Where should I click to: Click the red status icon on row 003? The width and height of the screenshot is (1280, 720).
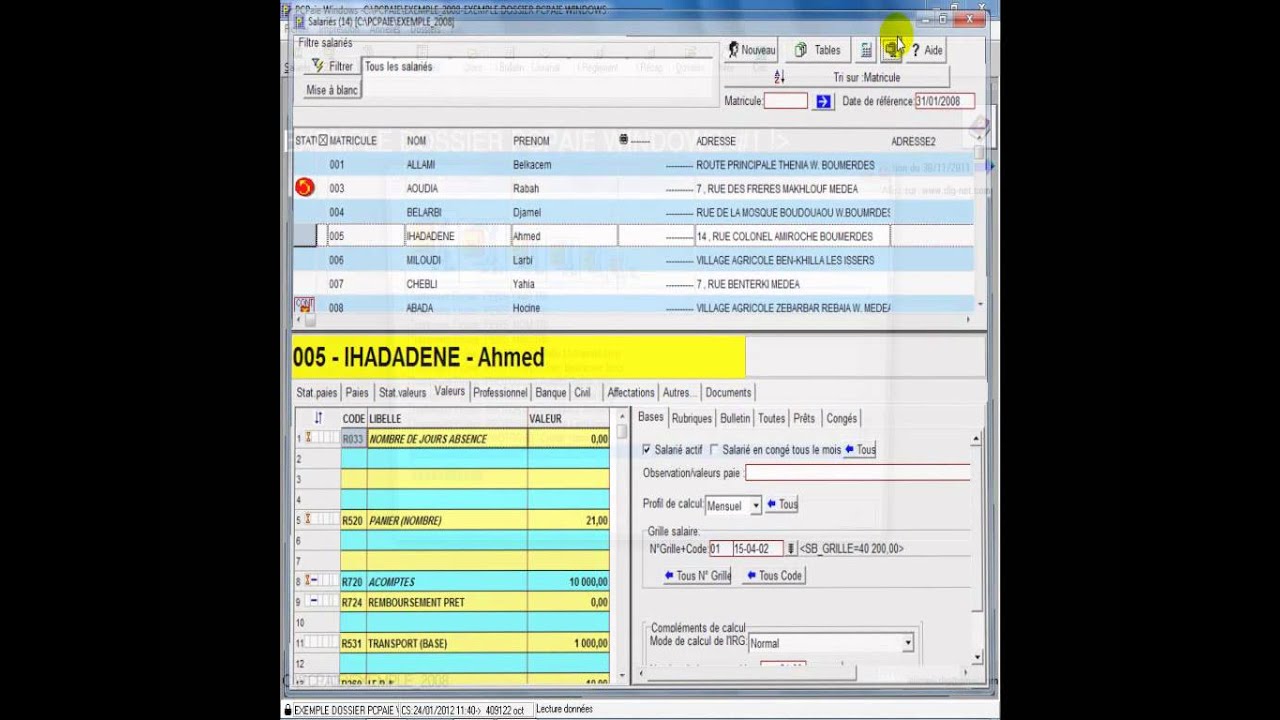pyautogui.click(x=305, y=187)
